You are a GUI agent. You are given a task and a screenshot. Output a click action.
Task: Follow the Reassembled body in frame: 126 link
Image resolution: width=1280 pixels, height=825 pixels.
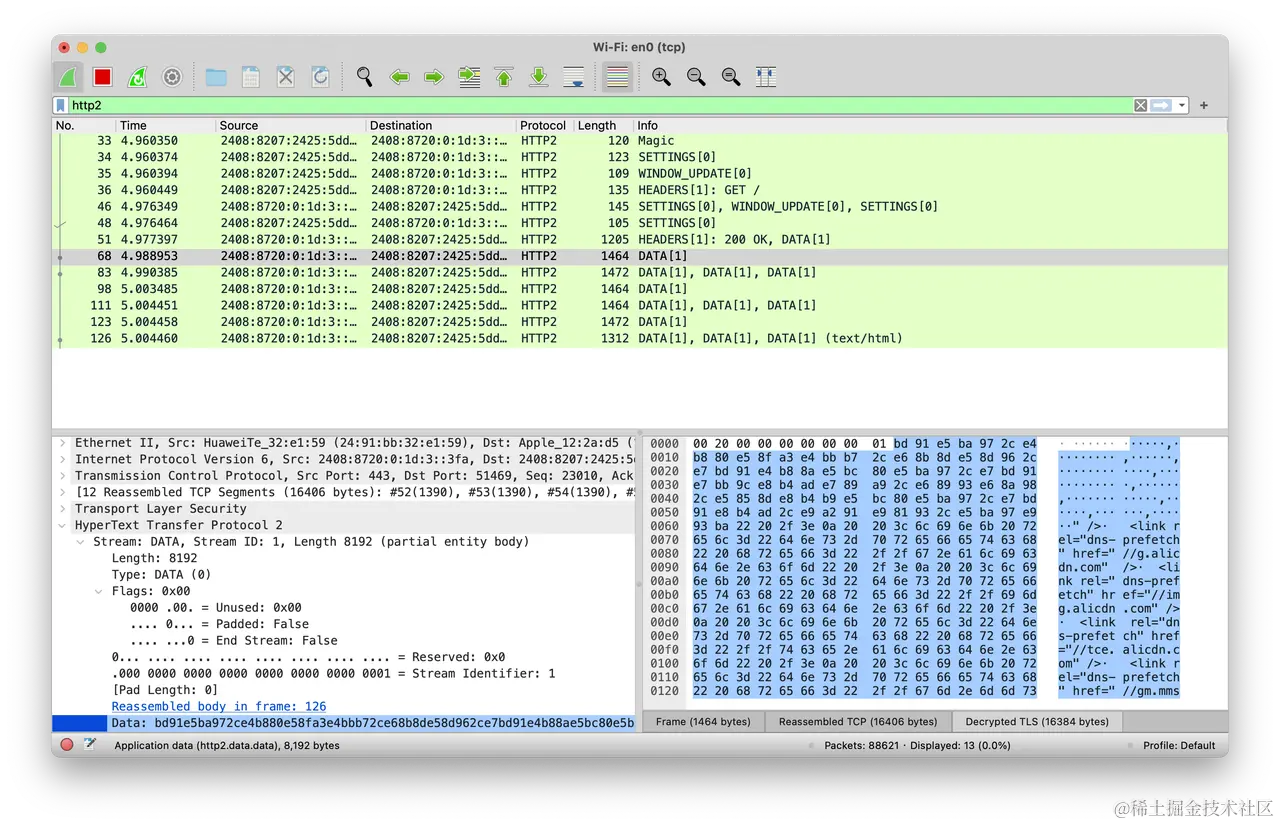pyautogui.click(x=219, y=707)
